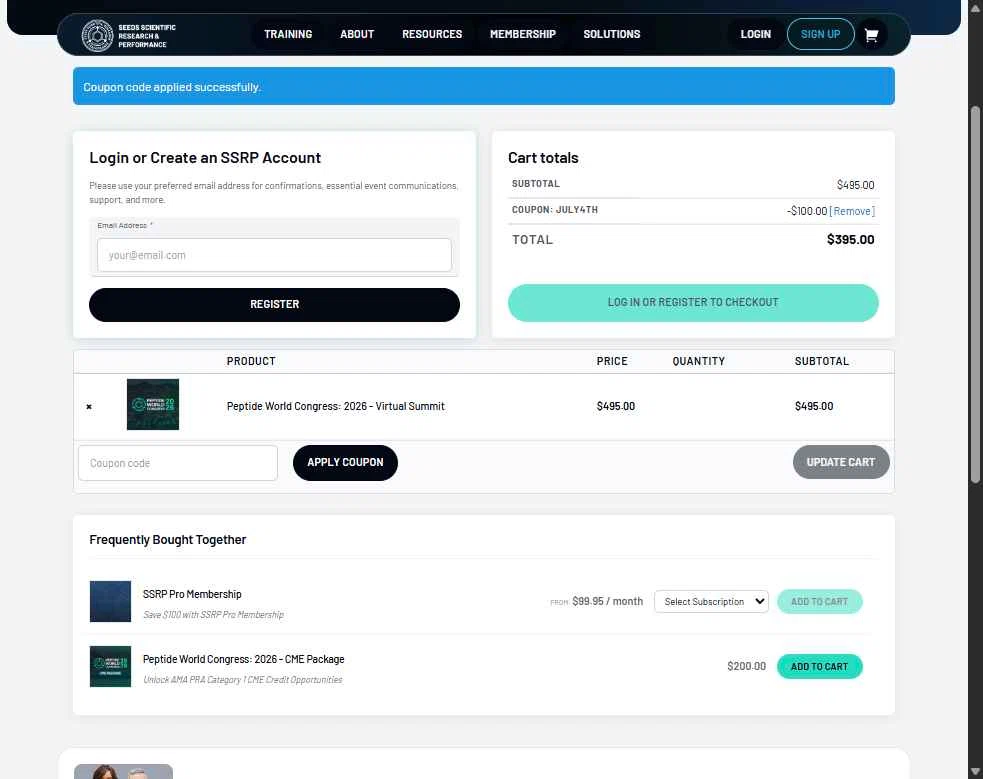Click the $395.00 total amount
This screenshot has width=983, height=779.
pyautogui.click(x=850, y=239)
